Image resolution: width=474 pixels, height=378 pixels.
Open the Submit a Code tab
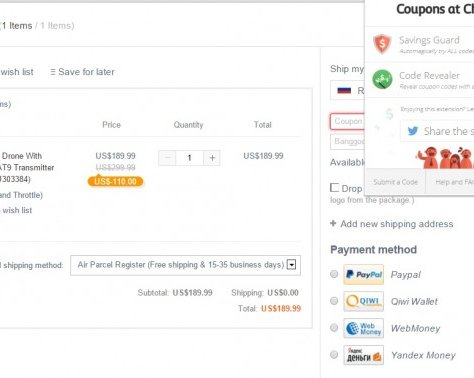point(395,182)
